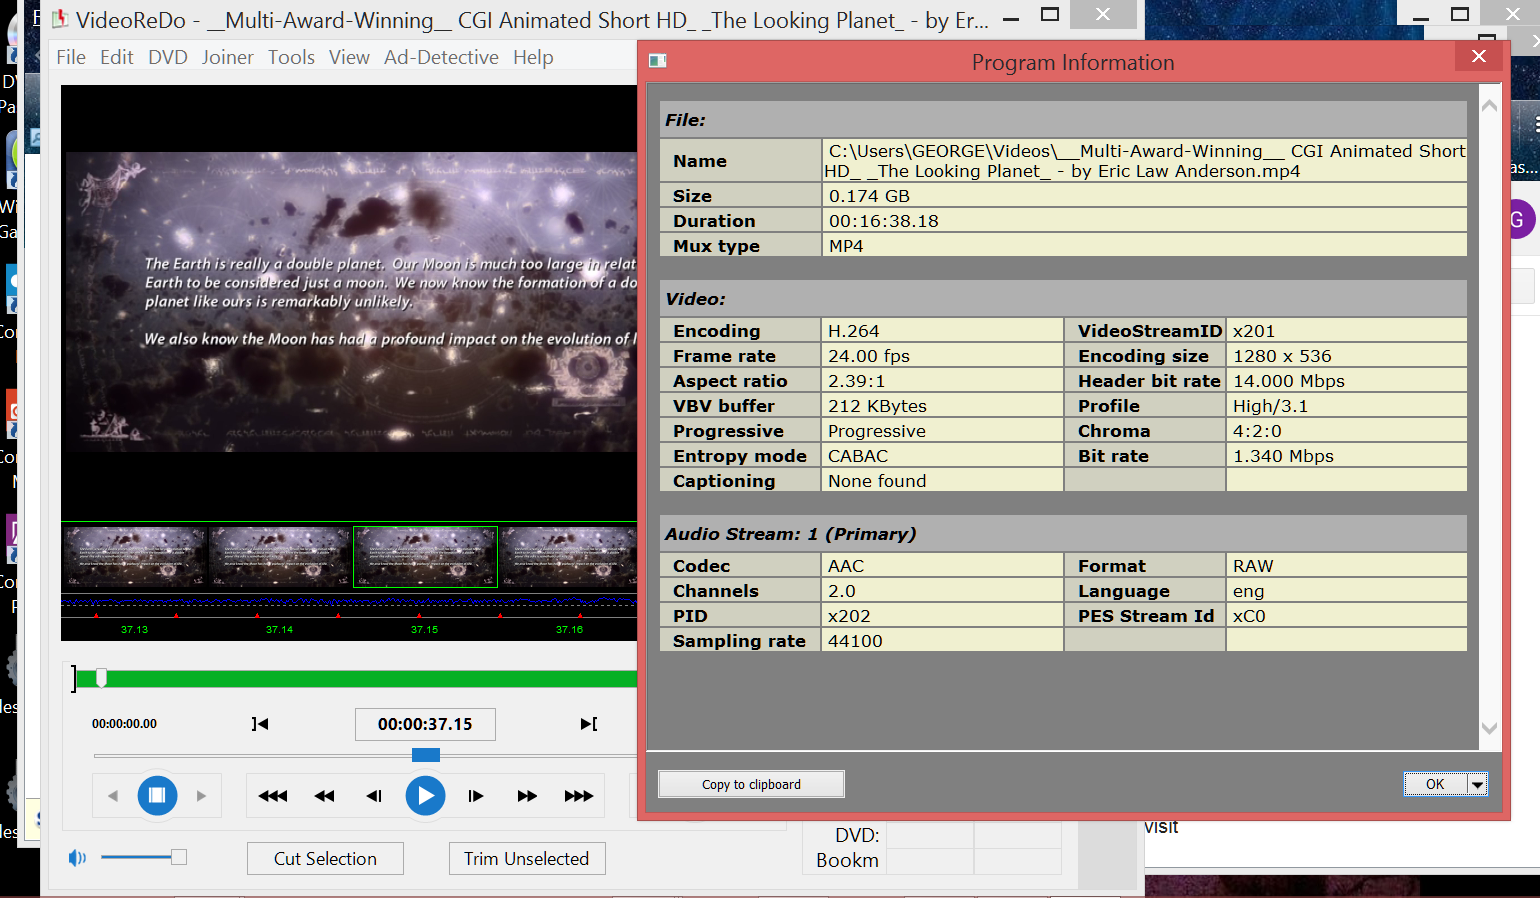This screenshot has width=1540, height=898.
Task: Click the Cut Selection button
Action: [x=325, y=859]
